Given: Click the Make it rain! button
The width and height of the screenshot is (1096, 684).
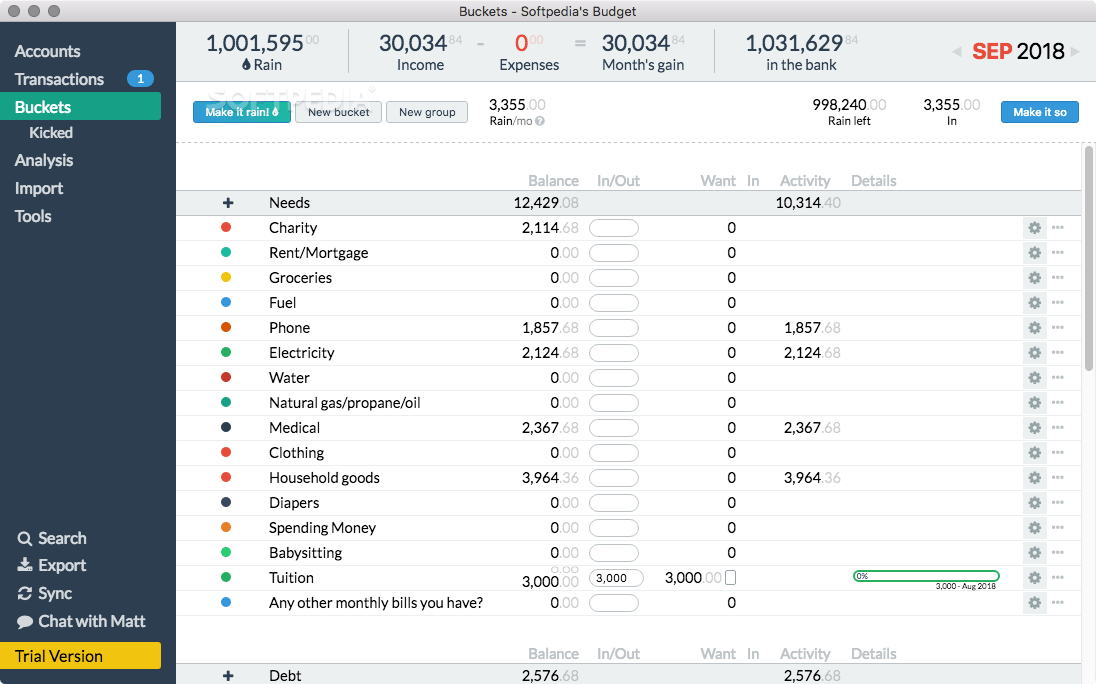Looking at the screenshot, I should [242, 112].
